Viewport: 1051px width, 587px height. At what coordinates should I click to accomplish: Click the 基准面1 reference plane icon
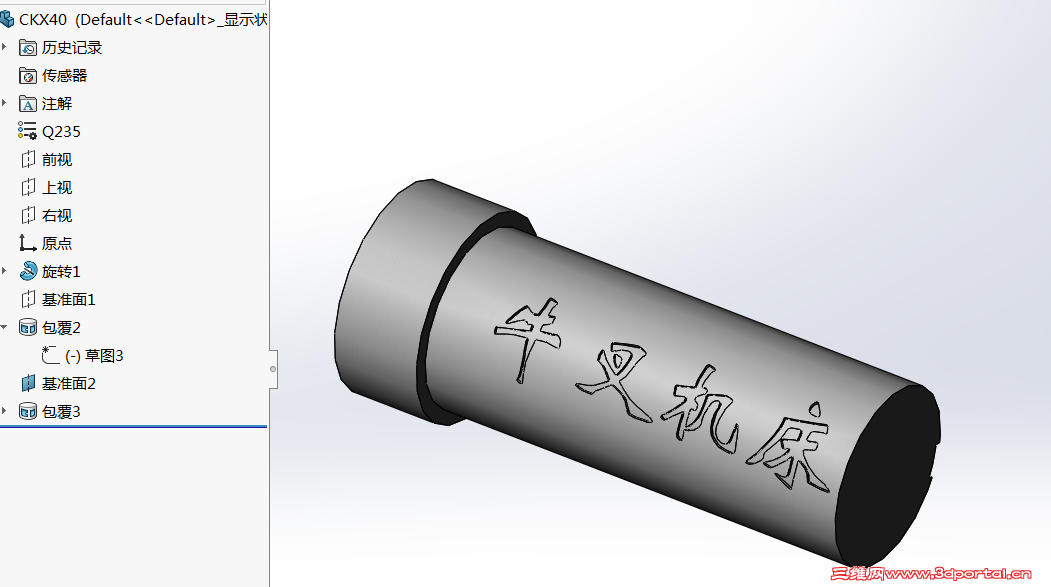27,300
